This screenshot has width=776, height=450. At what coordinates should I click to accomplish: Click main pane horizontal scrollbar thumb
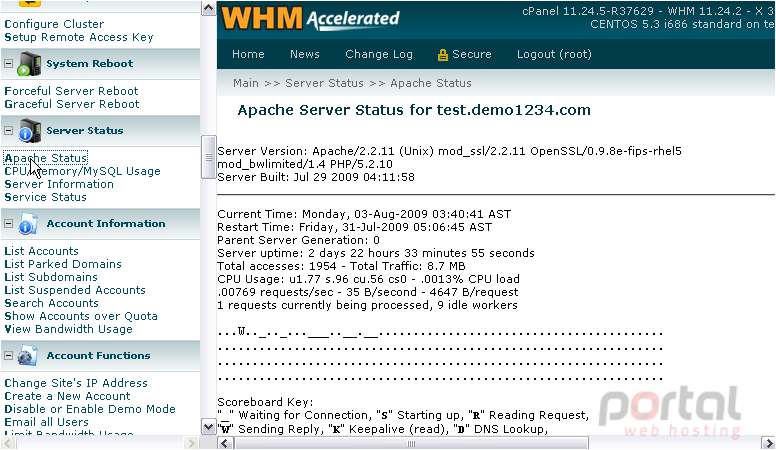tap(411, 443)
